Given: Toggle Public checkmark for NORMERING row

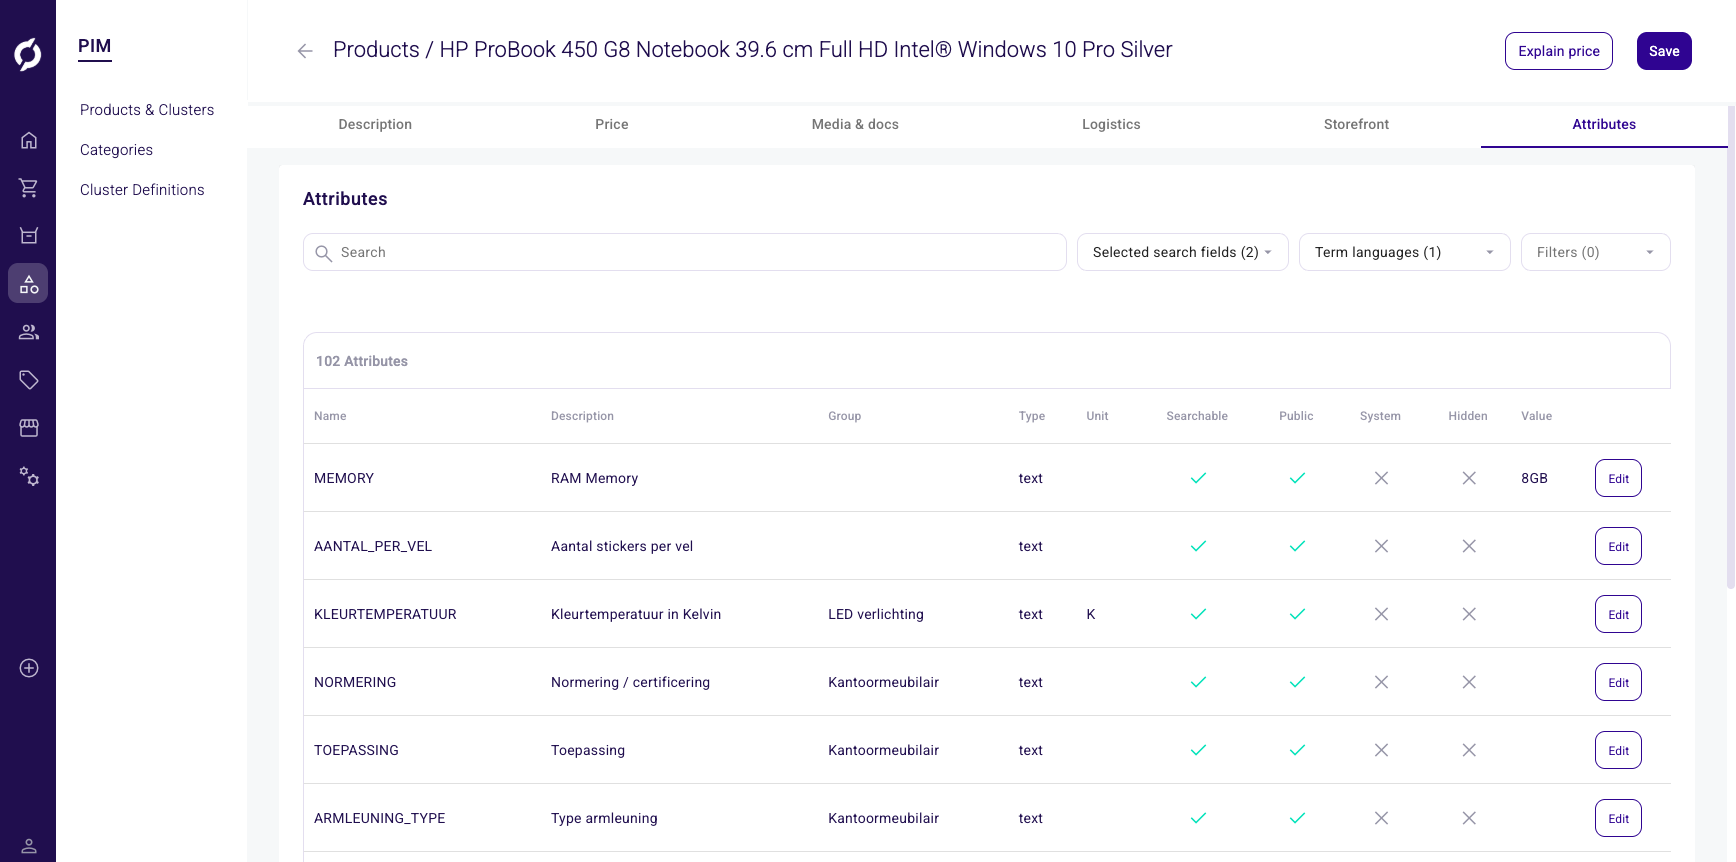Looking at the screenshot, I should [x=1297, y=682].
